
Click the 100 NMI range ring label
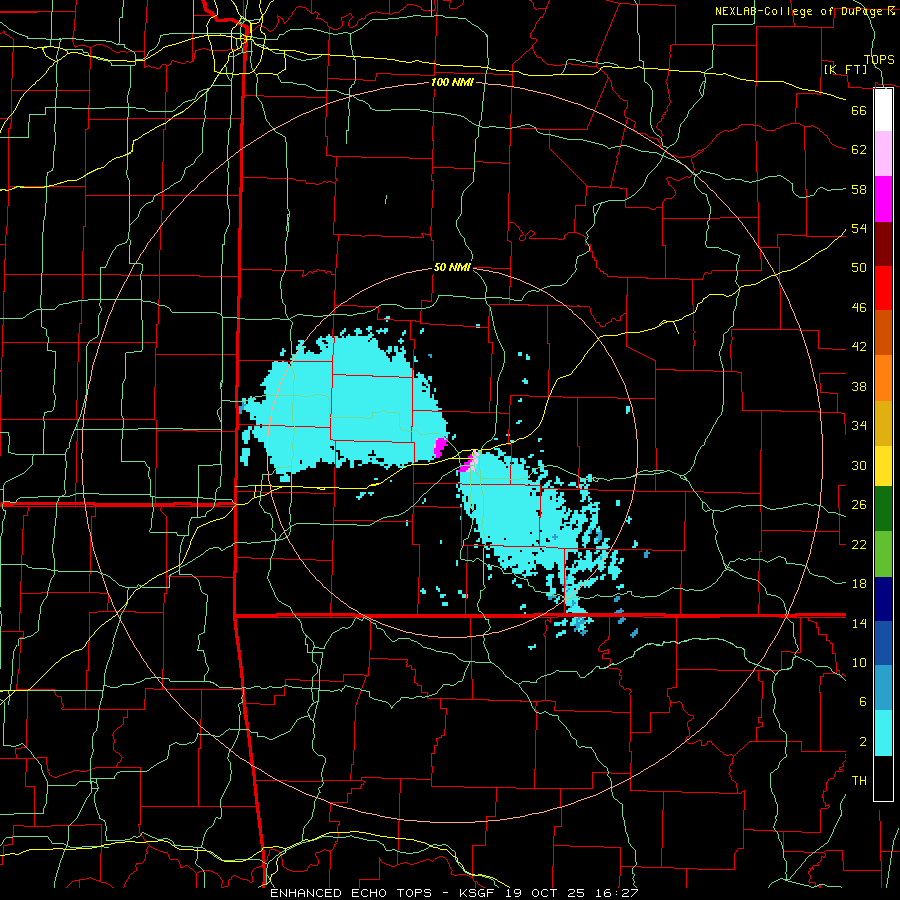pos(452,82)
